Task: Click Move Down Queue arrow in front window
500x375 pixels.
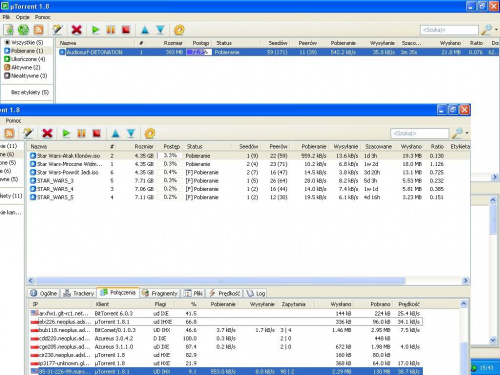Action: tap(131, 133)
